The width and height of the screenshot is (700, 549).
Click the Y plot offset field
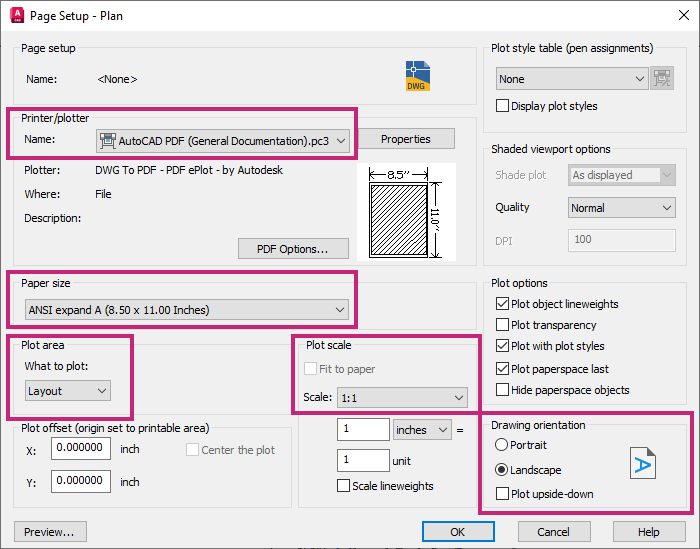(81, 481)
